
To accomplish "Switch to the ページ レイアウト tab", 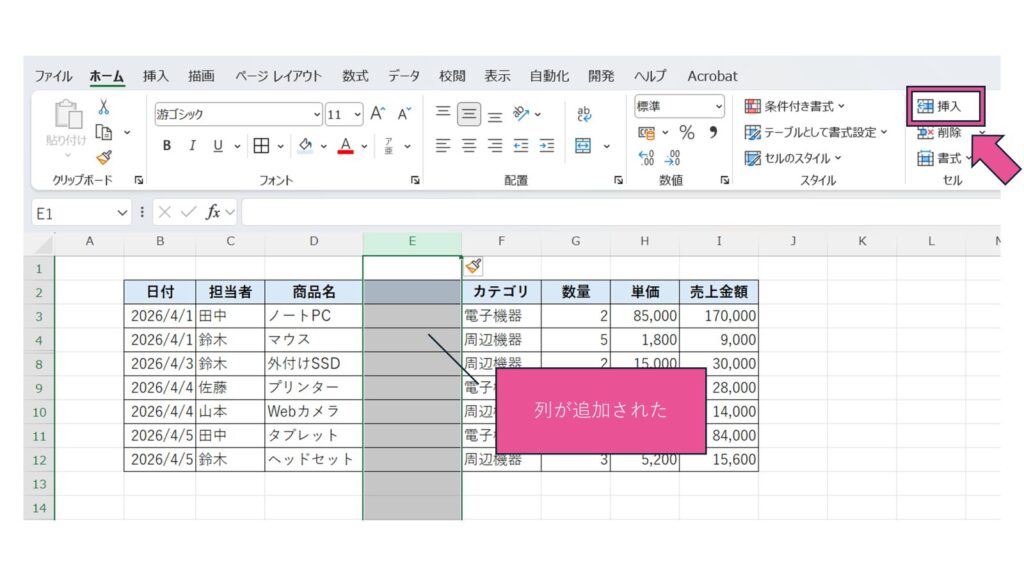I will point(279,76).
